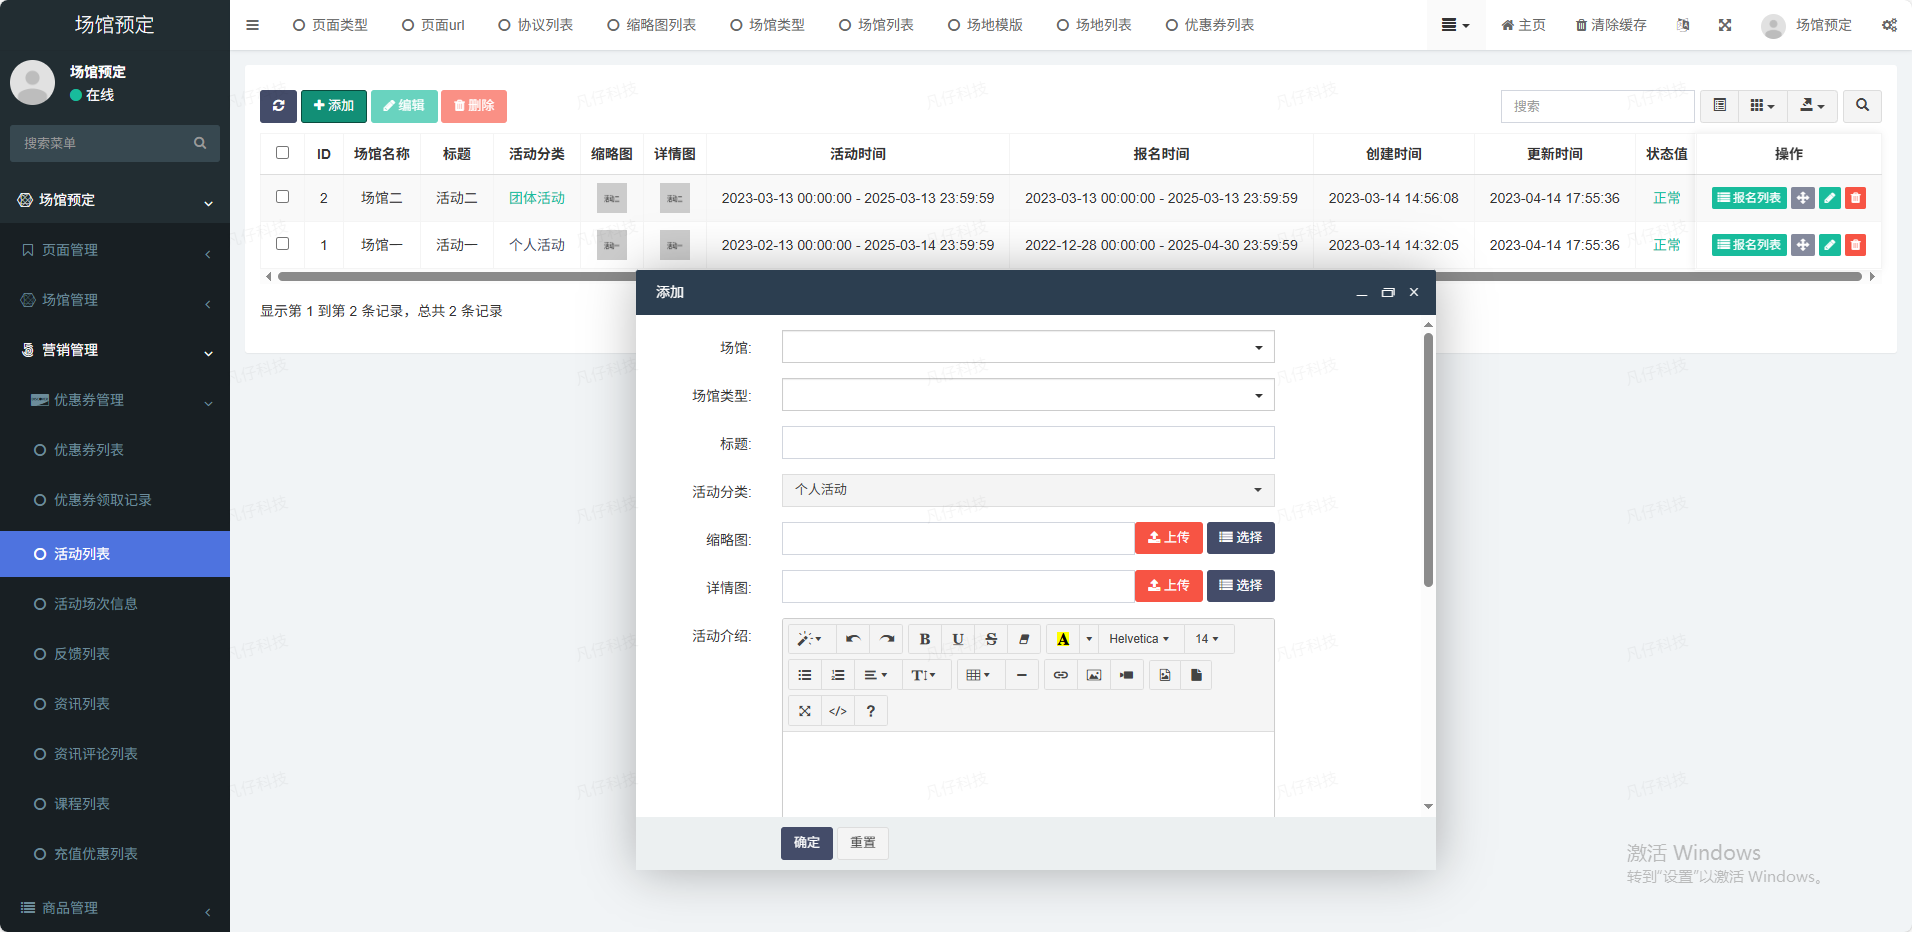Screen dimensions: 1912x932
Task: Open 优惠券领取记录 in the sidebar
Action: pyautogui.click(x=102, y=500)
